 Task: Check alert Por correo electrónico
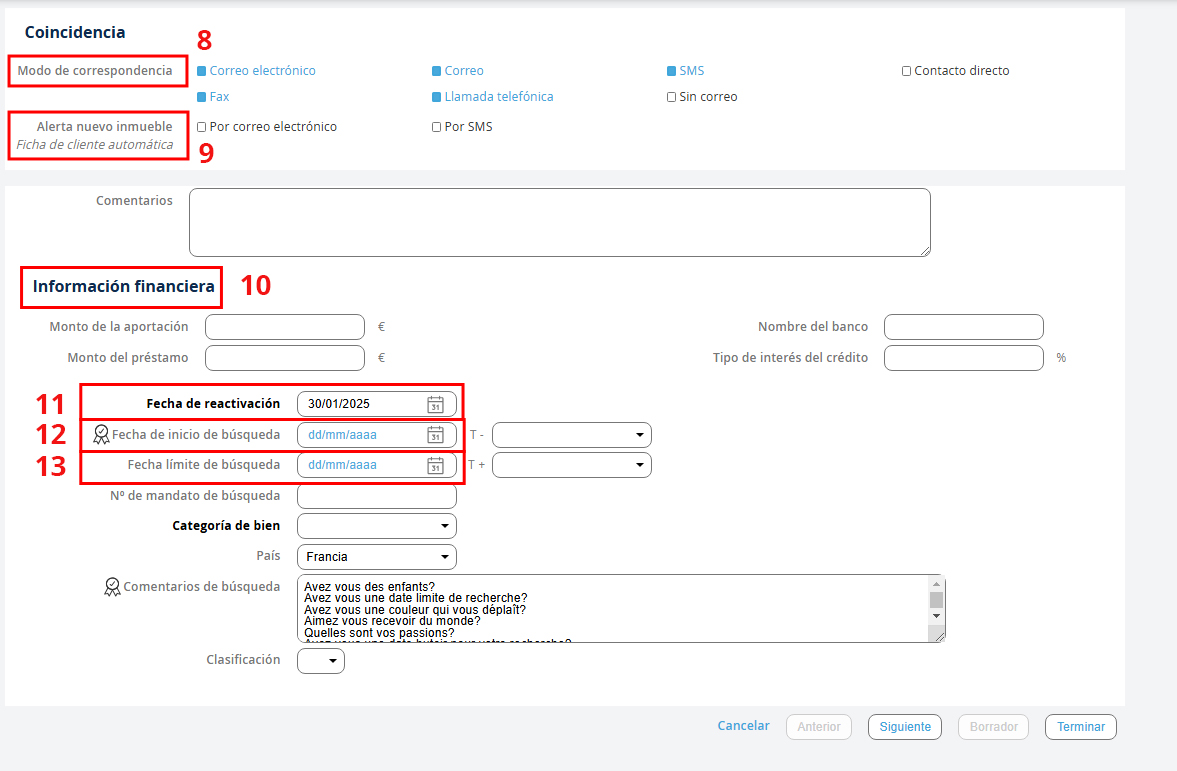coord(202,127)
